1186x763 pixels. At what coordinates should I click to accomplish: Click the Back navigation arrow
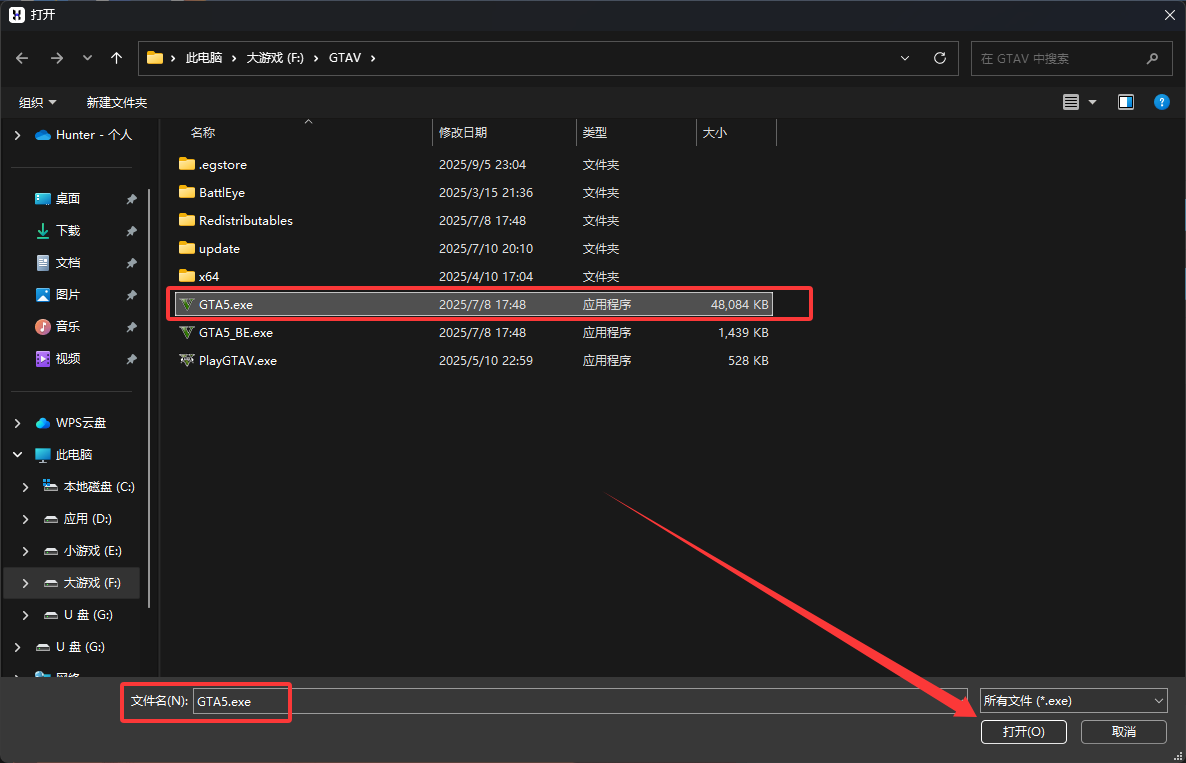[x=22, y=58]
